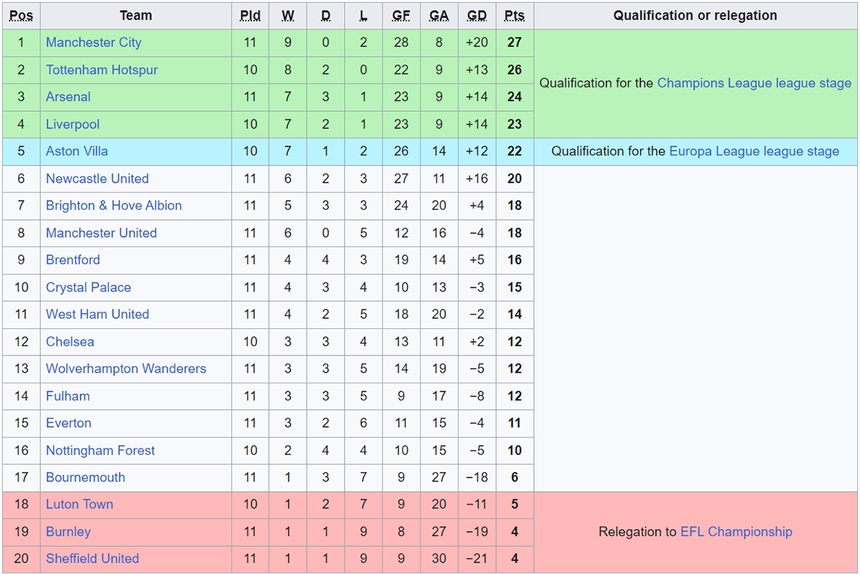The height and width of the screenshot is (574, 860).
Task: Open the Wolverhampton Wanderers link
Action: point(126,368)
